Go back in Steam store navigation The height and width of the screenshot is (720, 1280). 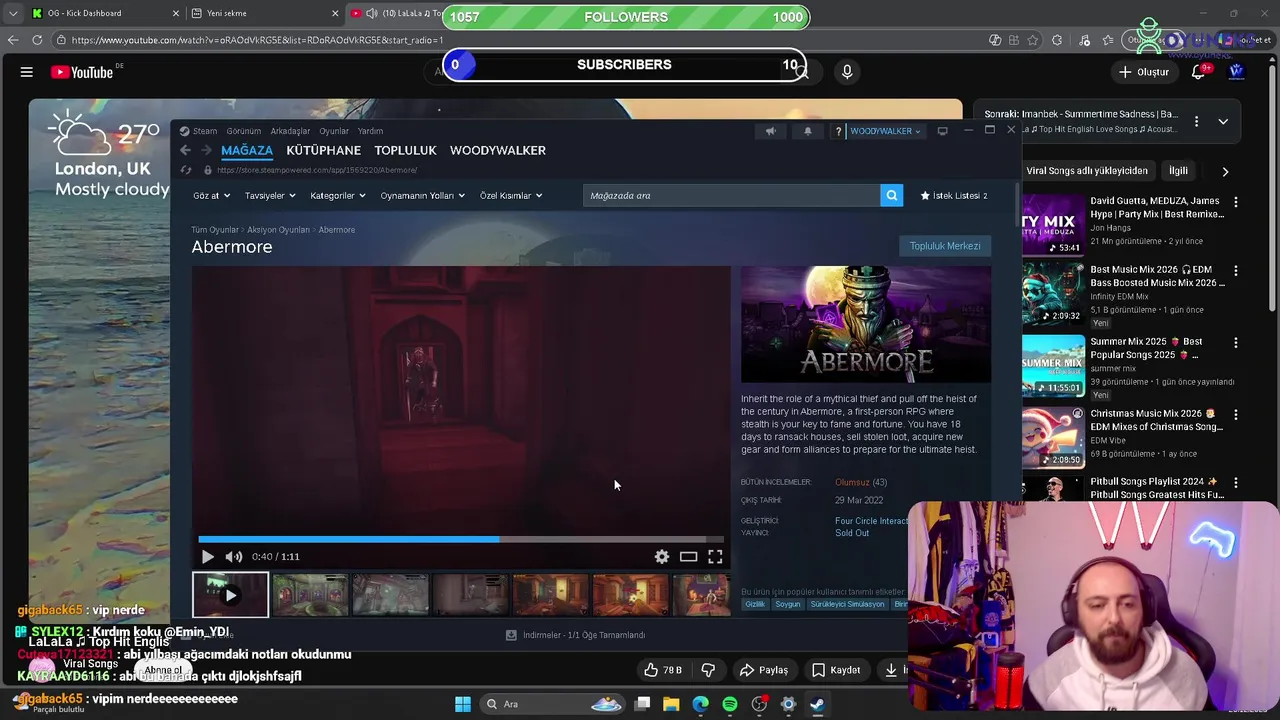tap(185, 150)
